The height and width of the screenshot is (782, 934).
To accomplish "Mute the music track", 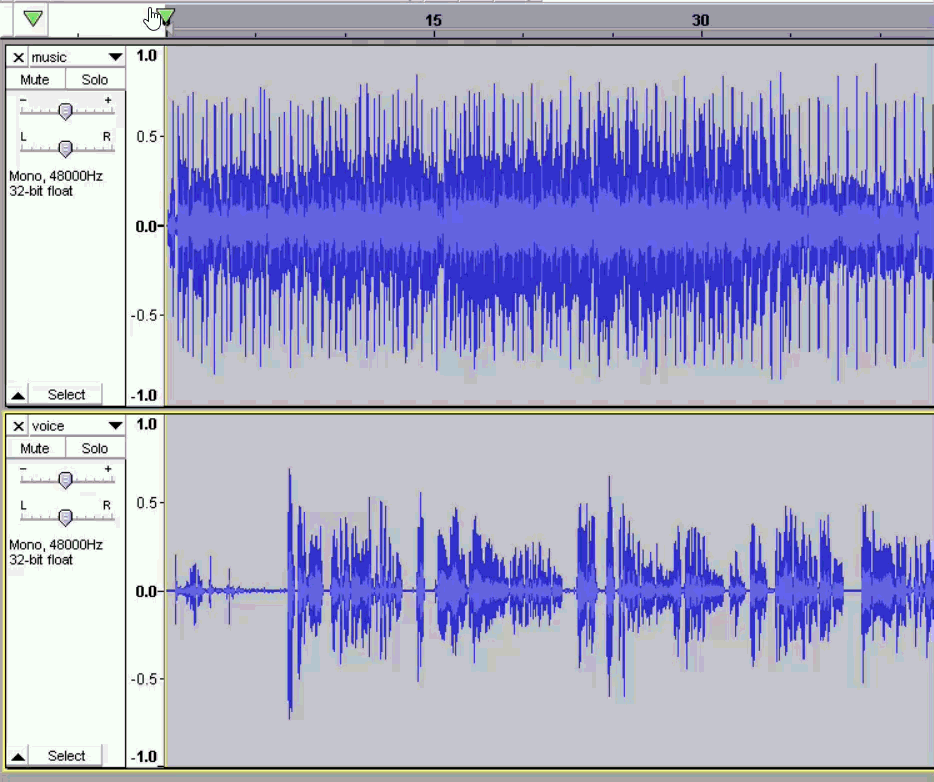I will click(x=35, y=79).
